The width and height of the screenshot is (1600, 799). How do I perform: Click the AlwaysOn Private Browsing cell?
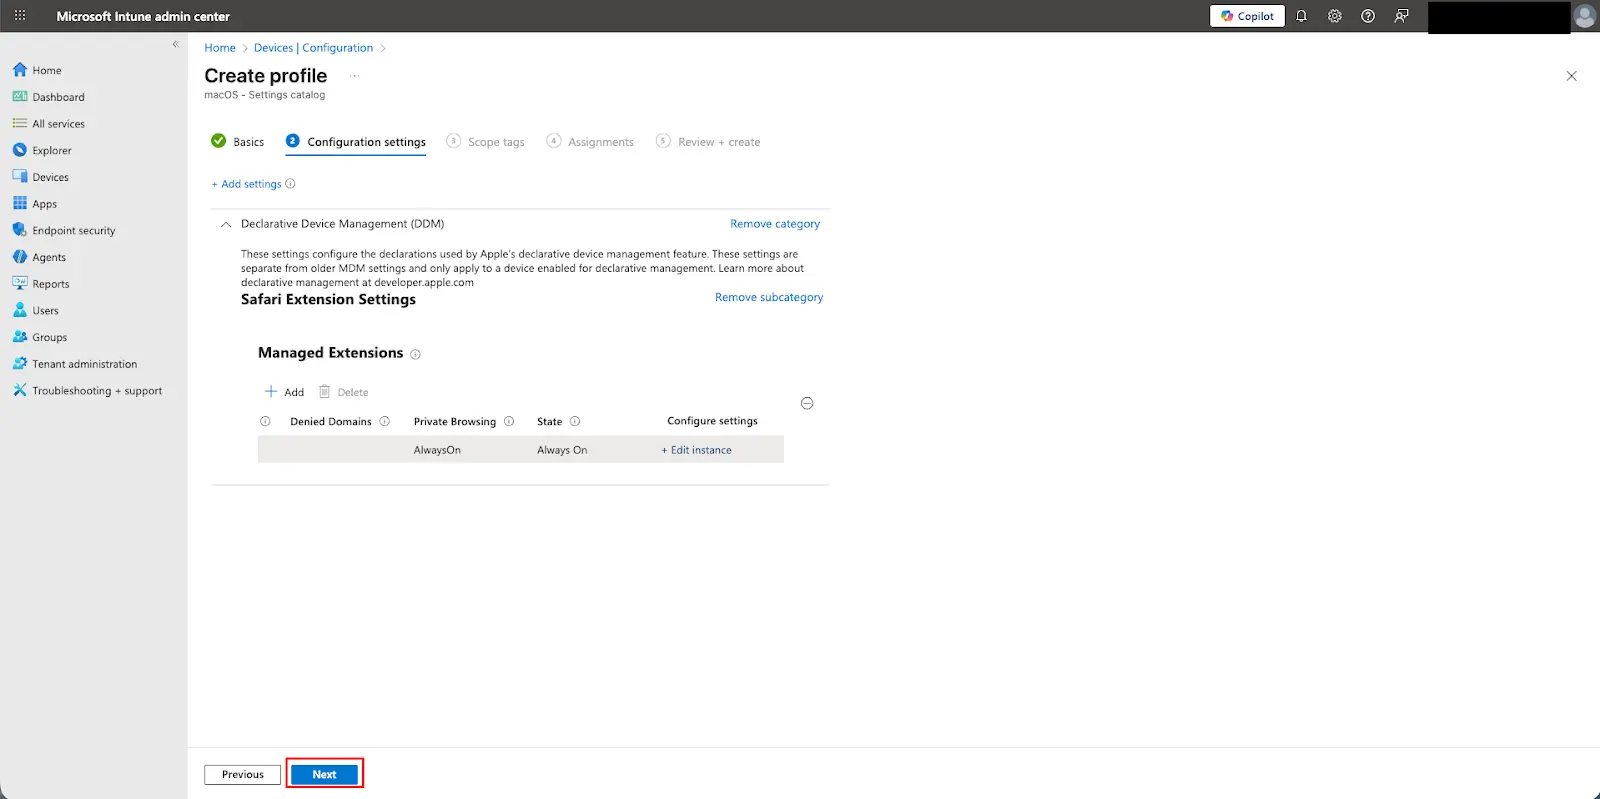tap(437, 450)
